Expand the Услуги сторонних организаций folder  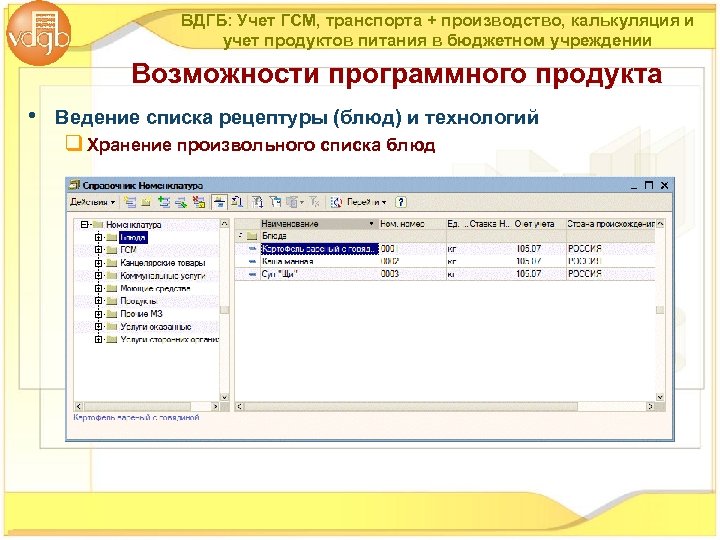[x=98, y=340]
